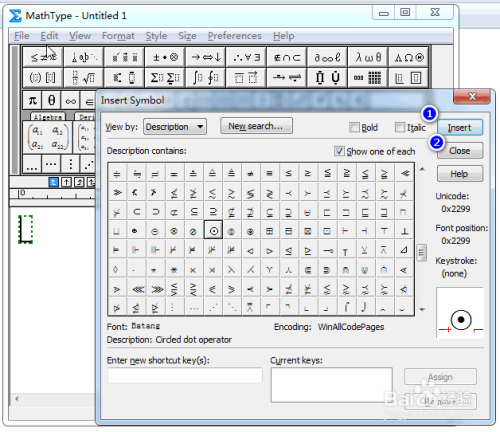Insert the theta symbol from toolbar
Screen dimensions: 500x432
point(51,100)
